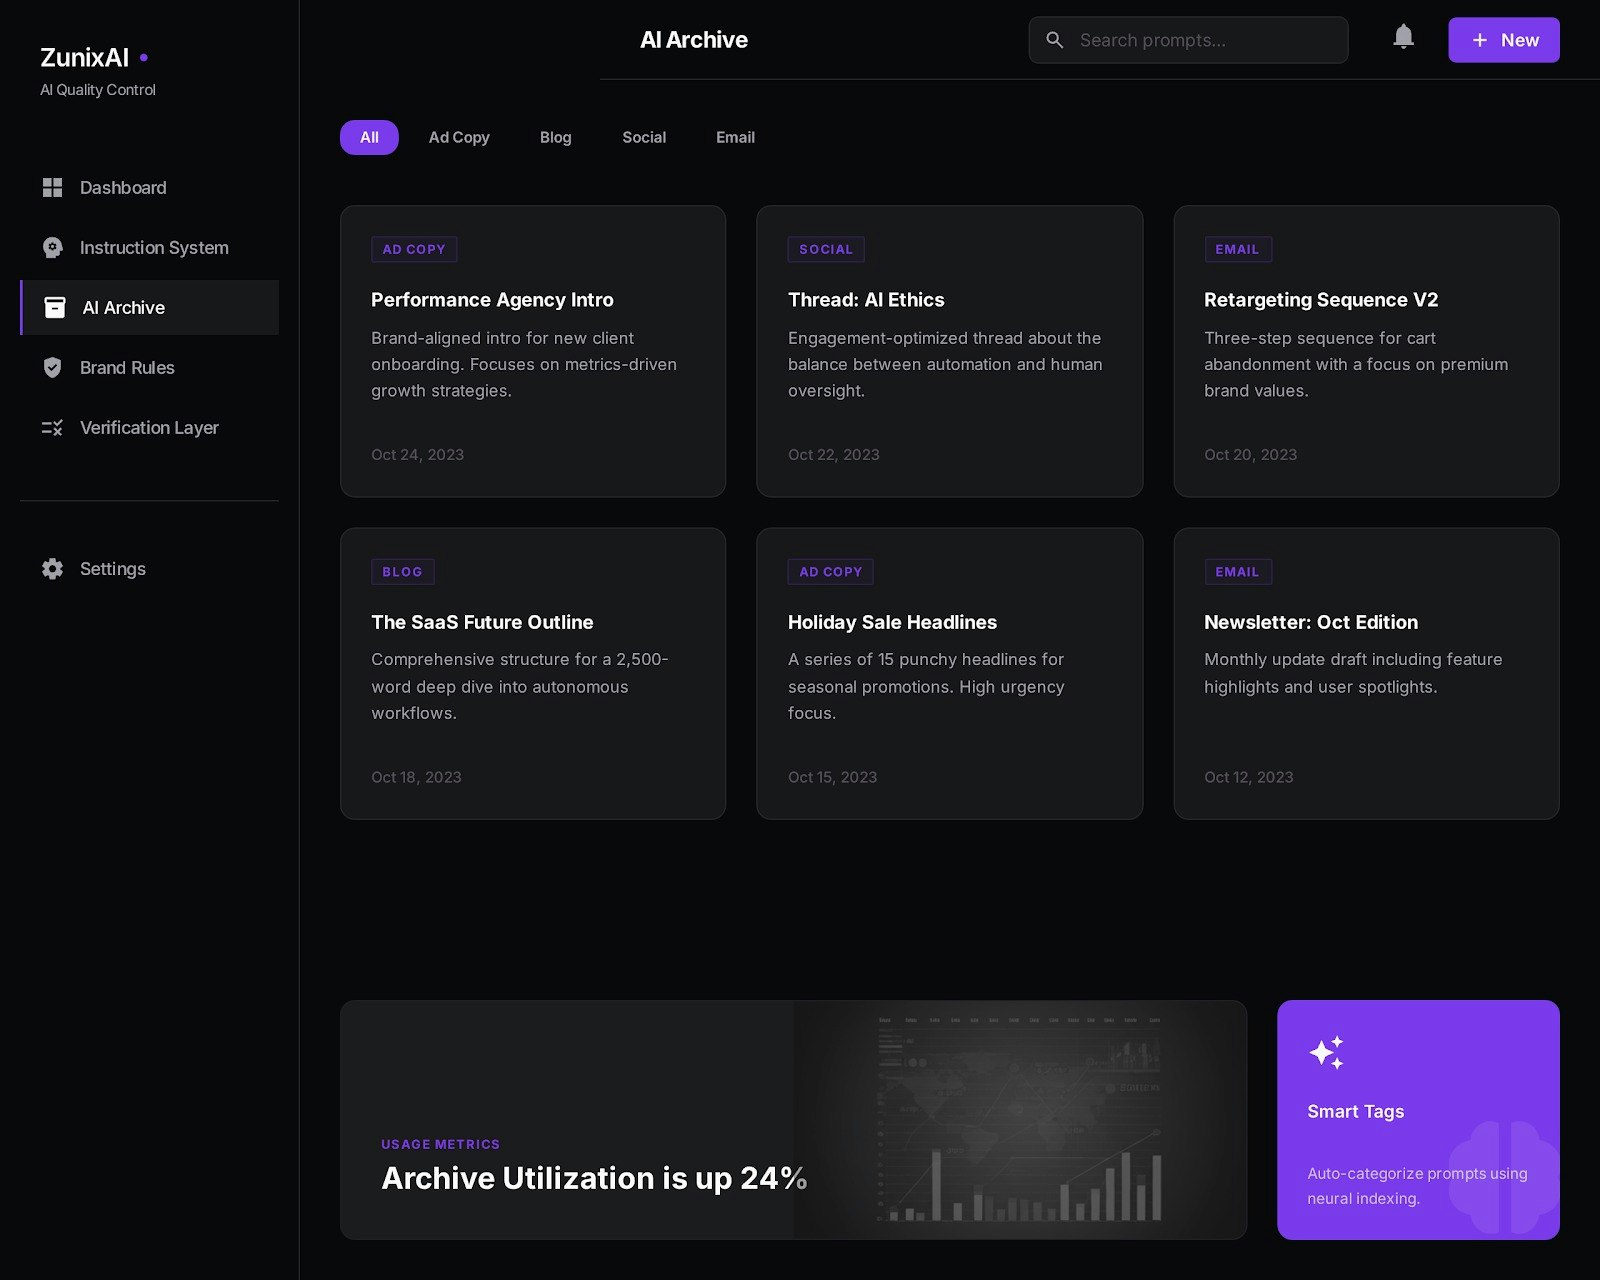Open the Retargeting Sequence V2 card
1600x1280 pixels.
(1366, 351)
